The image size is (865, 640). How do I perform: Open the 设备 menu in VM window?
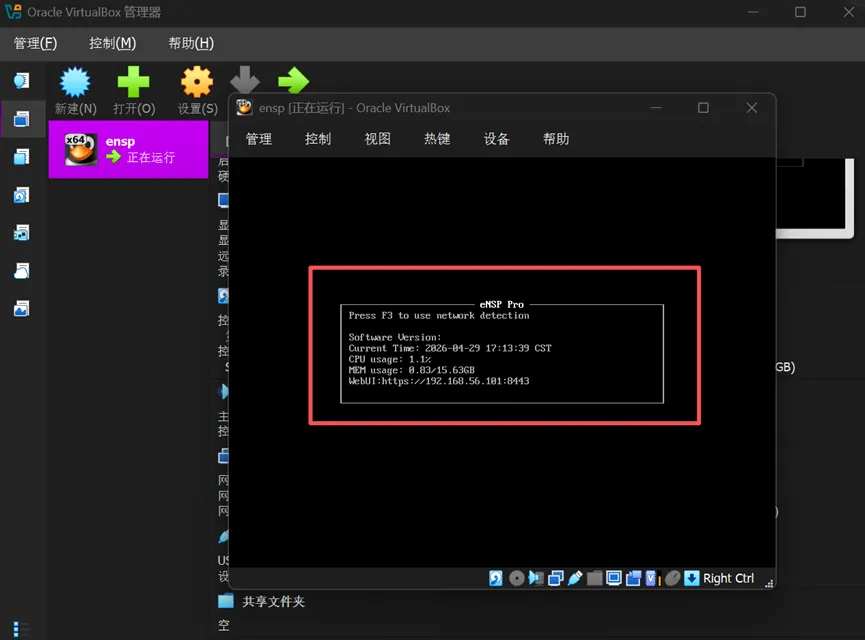496,138
